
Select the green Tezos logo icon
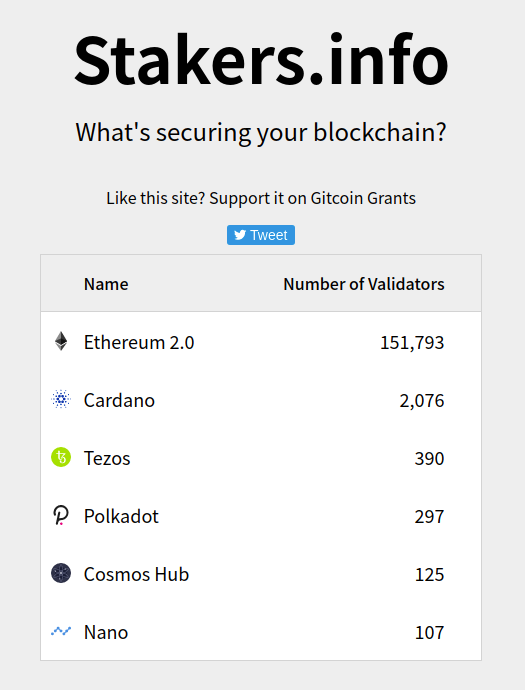click(61, 457)
